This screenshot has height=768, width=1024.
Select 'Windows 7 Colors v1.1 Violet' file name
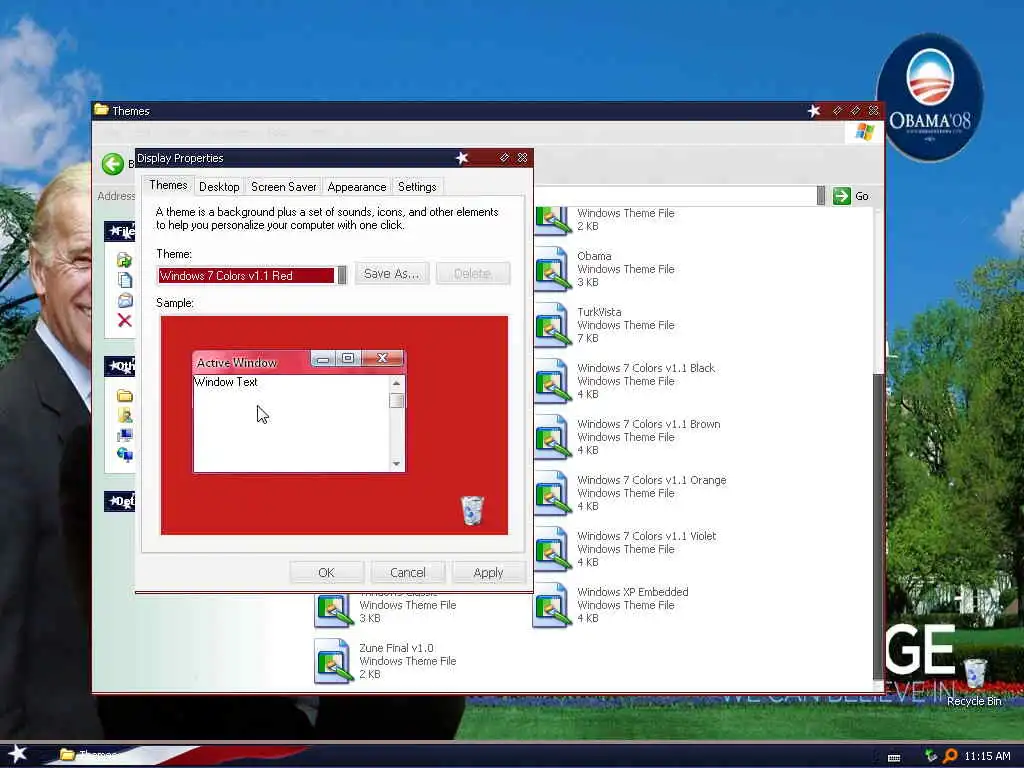(647, 536)
